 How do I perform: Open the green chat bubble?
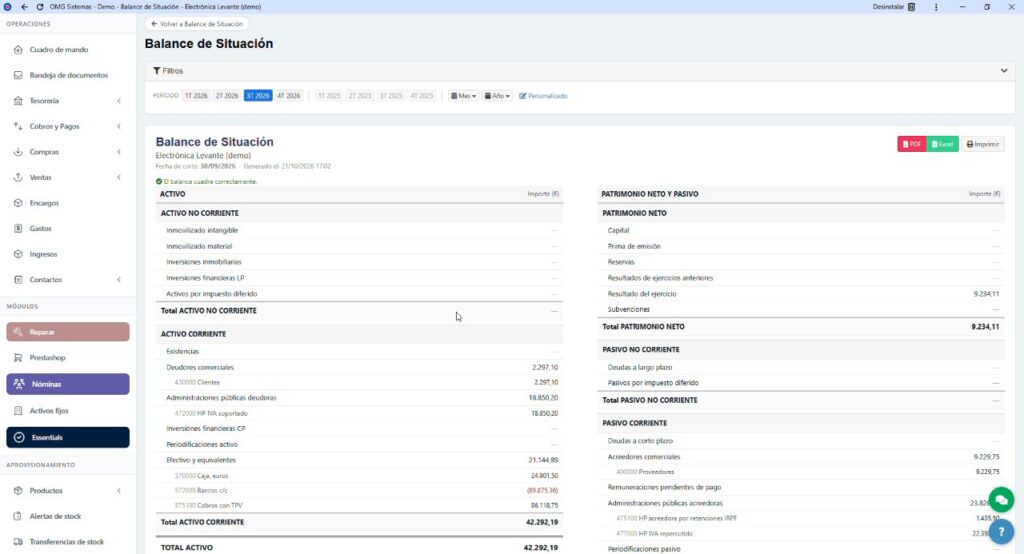[1001, 500]
